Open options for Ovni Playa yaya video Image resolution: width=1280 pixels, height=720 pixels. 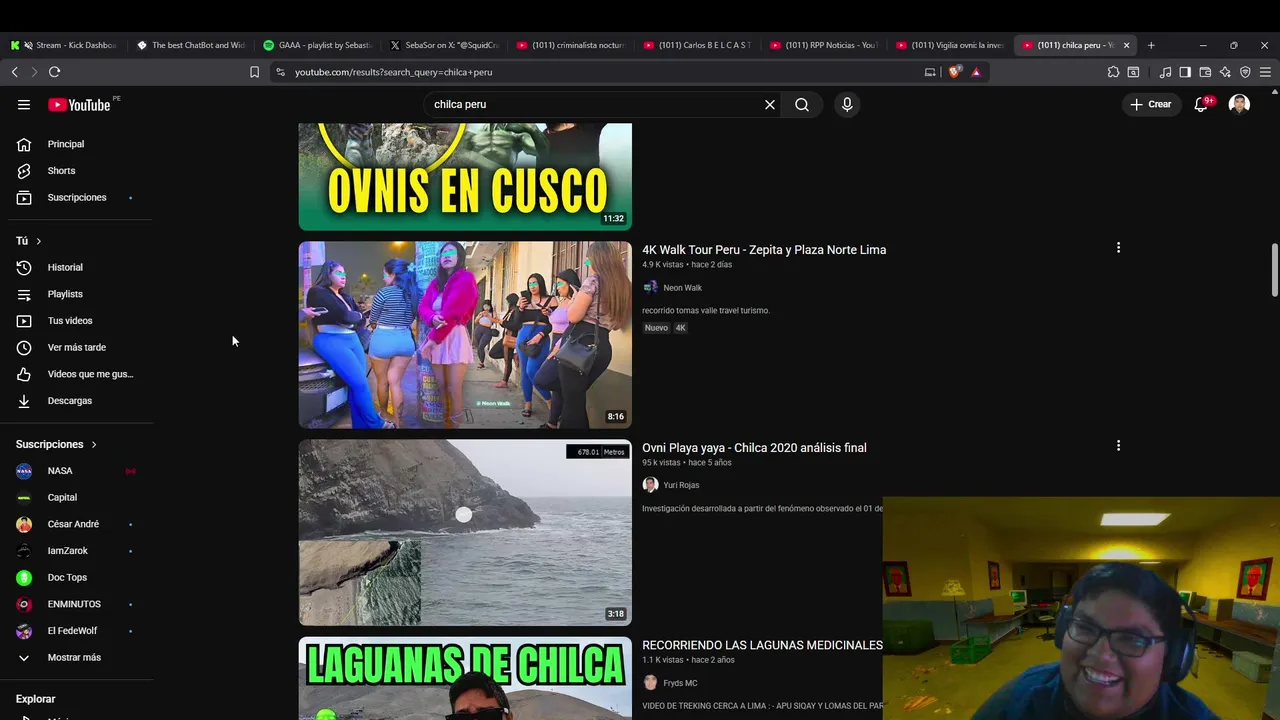1118,446
